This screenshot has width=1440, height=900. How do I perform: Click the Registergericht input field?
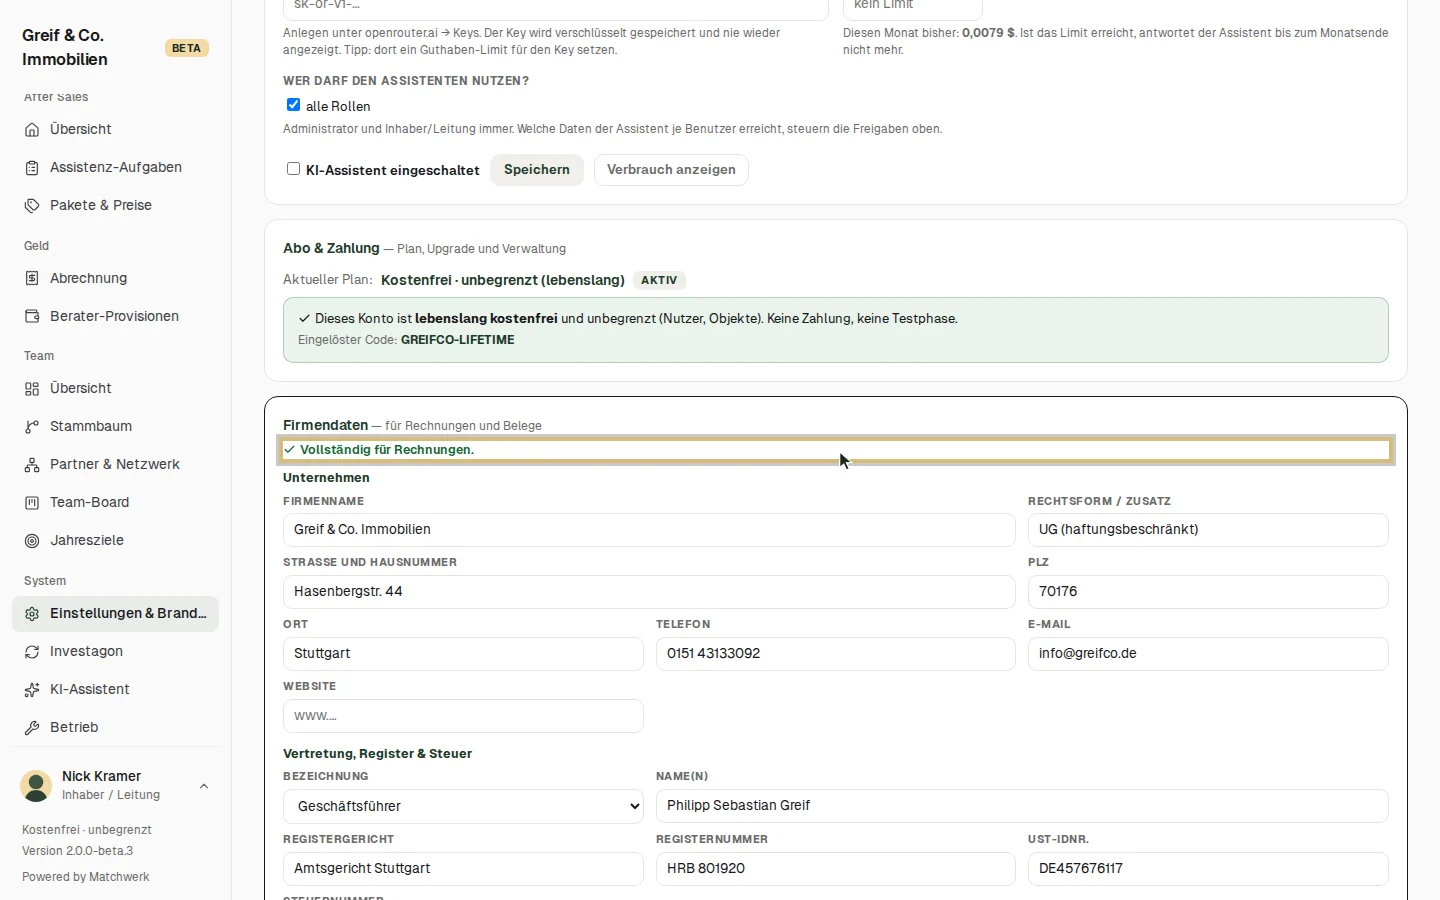coord(463,869)
